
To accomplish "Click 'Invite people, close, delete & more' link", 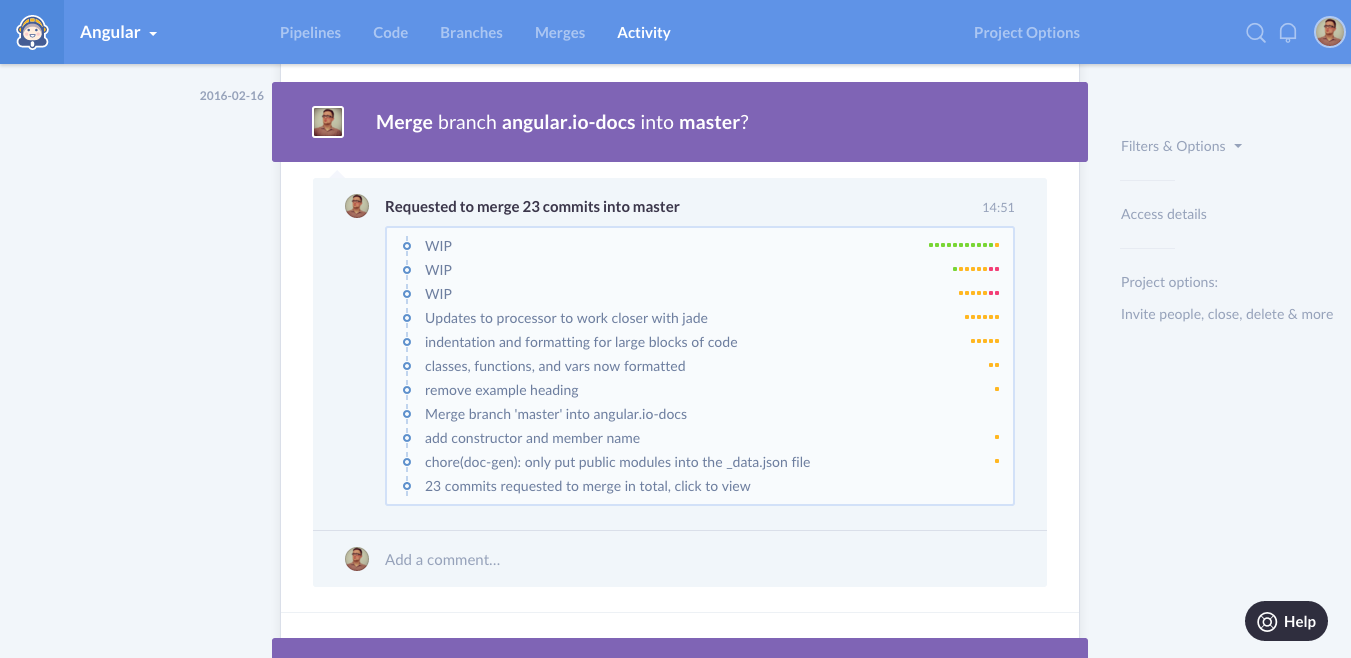I will pos(1227,314).
